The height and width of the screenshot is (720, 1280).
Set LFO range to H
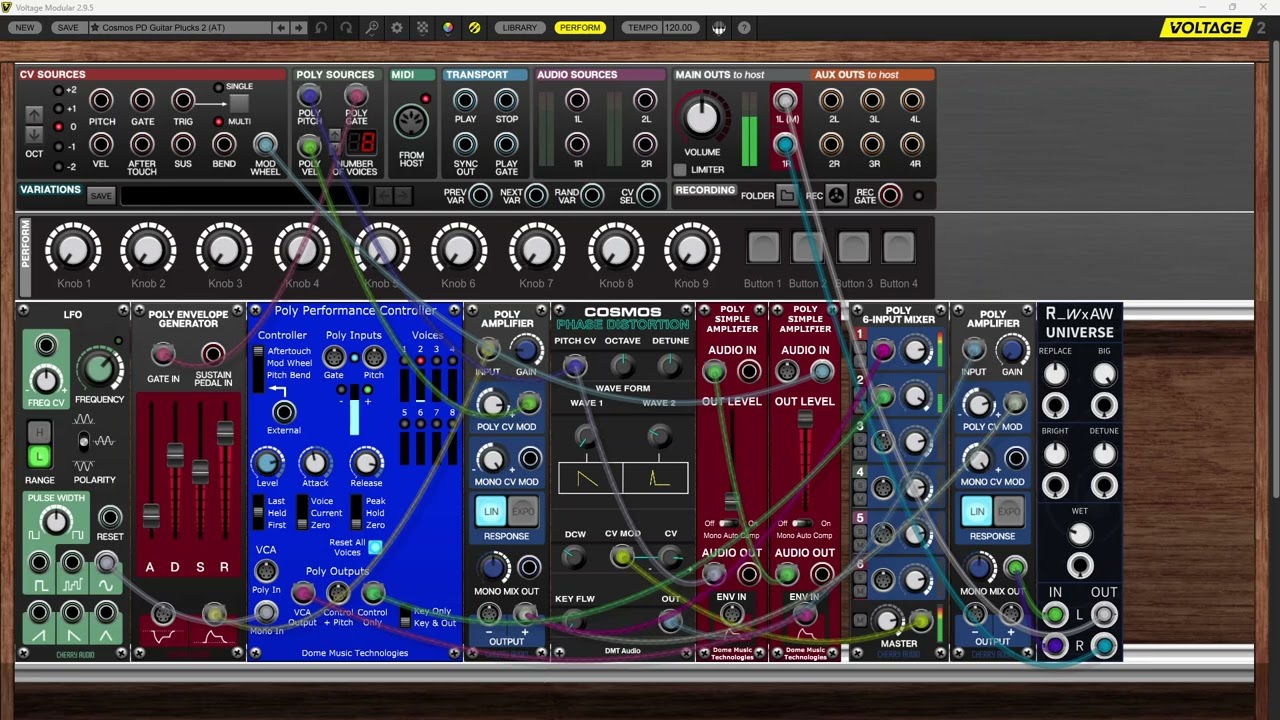click(39, 433)
